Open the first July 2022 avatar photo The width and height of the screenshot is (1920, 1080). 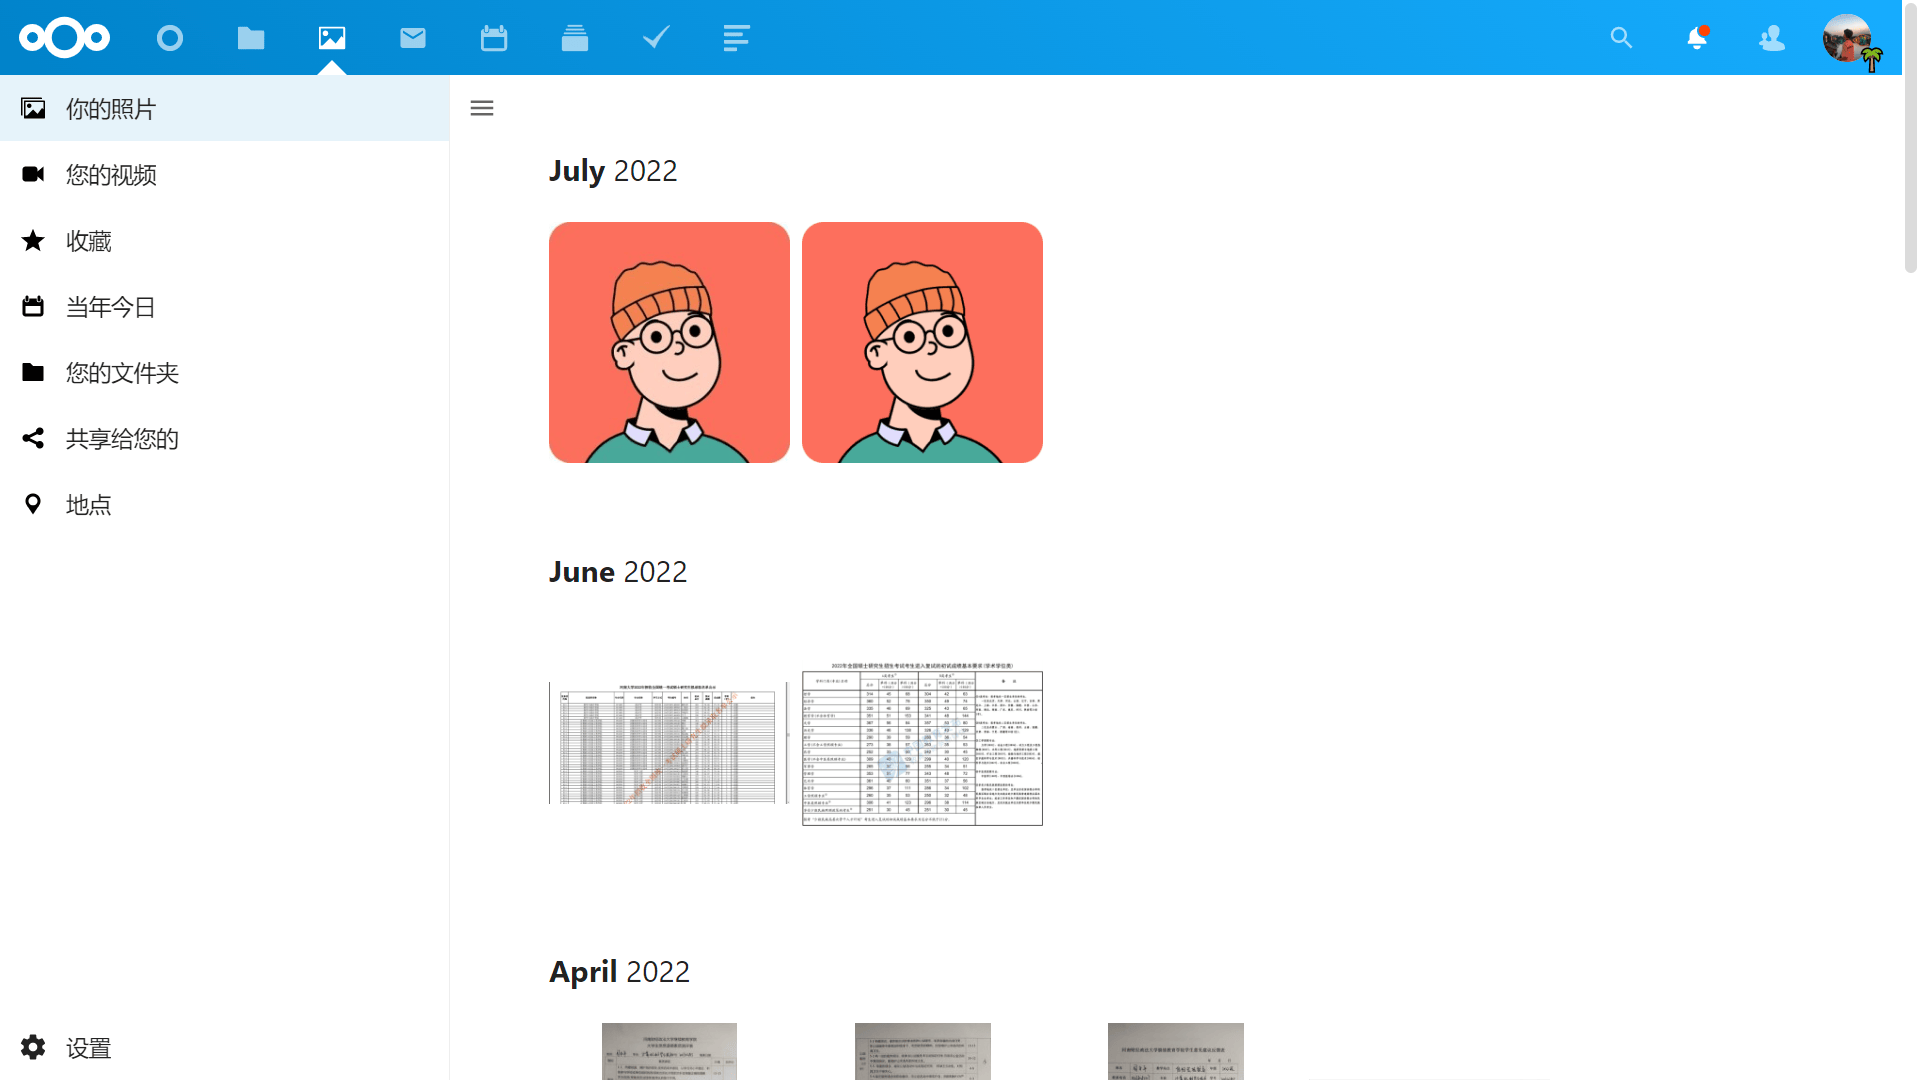pyautogui.click(x=669, y=342)
